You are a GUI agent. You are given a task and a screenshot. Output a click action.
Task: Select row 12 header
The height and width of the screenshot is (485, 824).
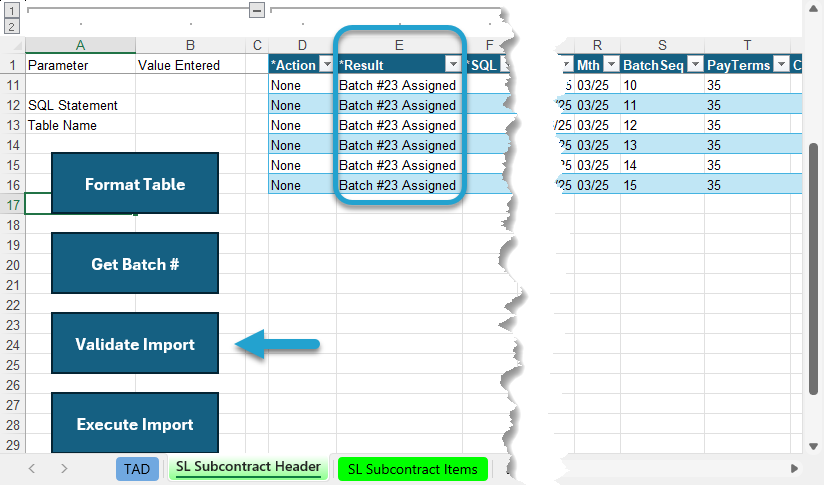pyautogui.click(x=13, y=105)
